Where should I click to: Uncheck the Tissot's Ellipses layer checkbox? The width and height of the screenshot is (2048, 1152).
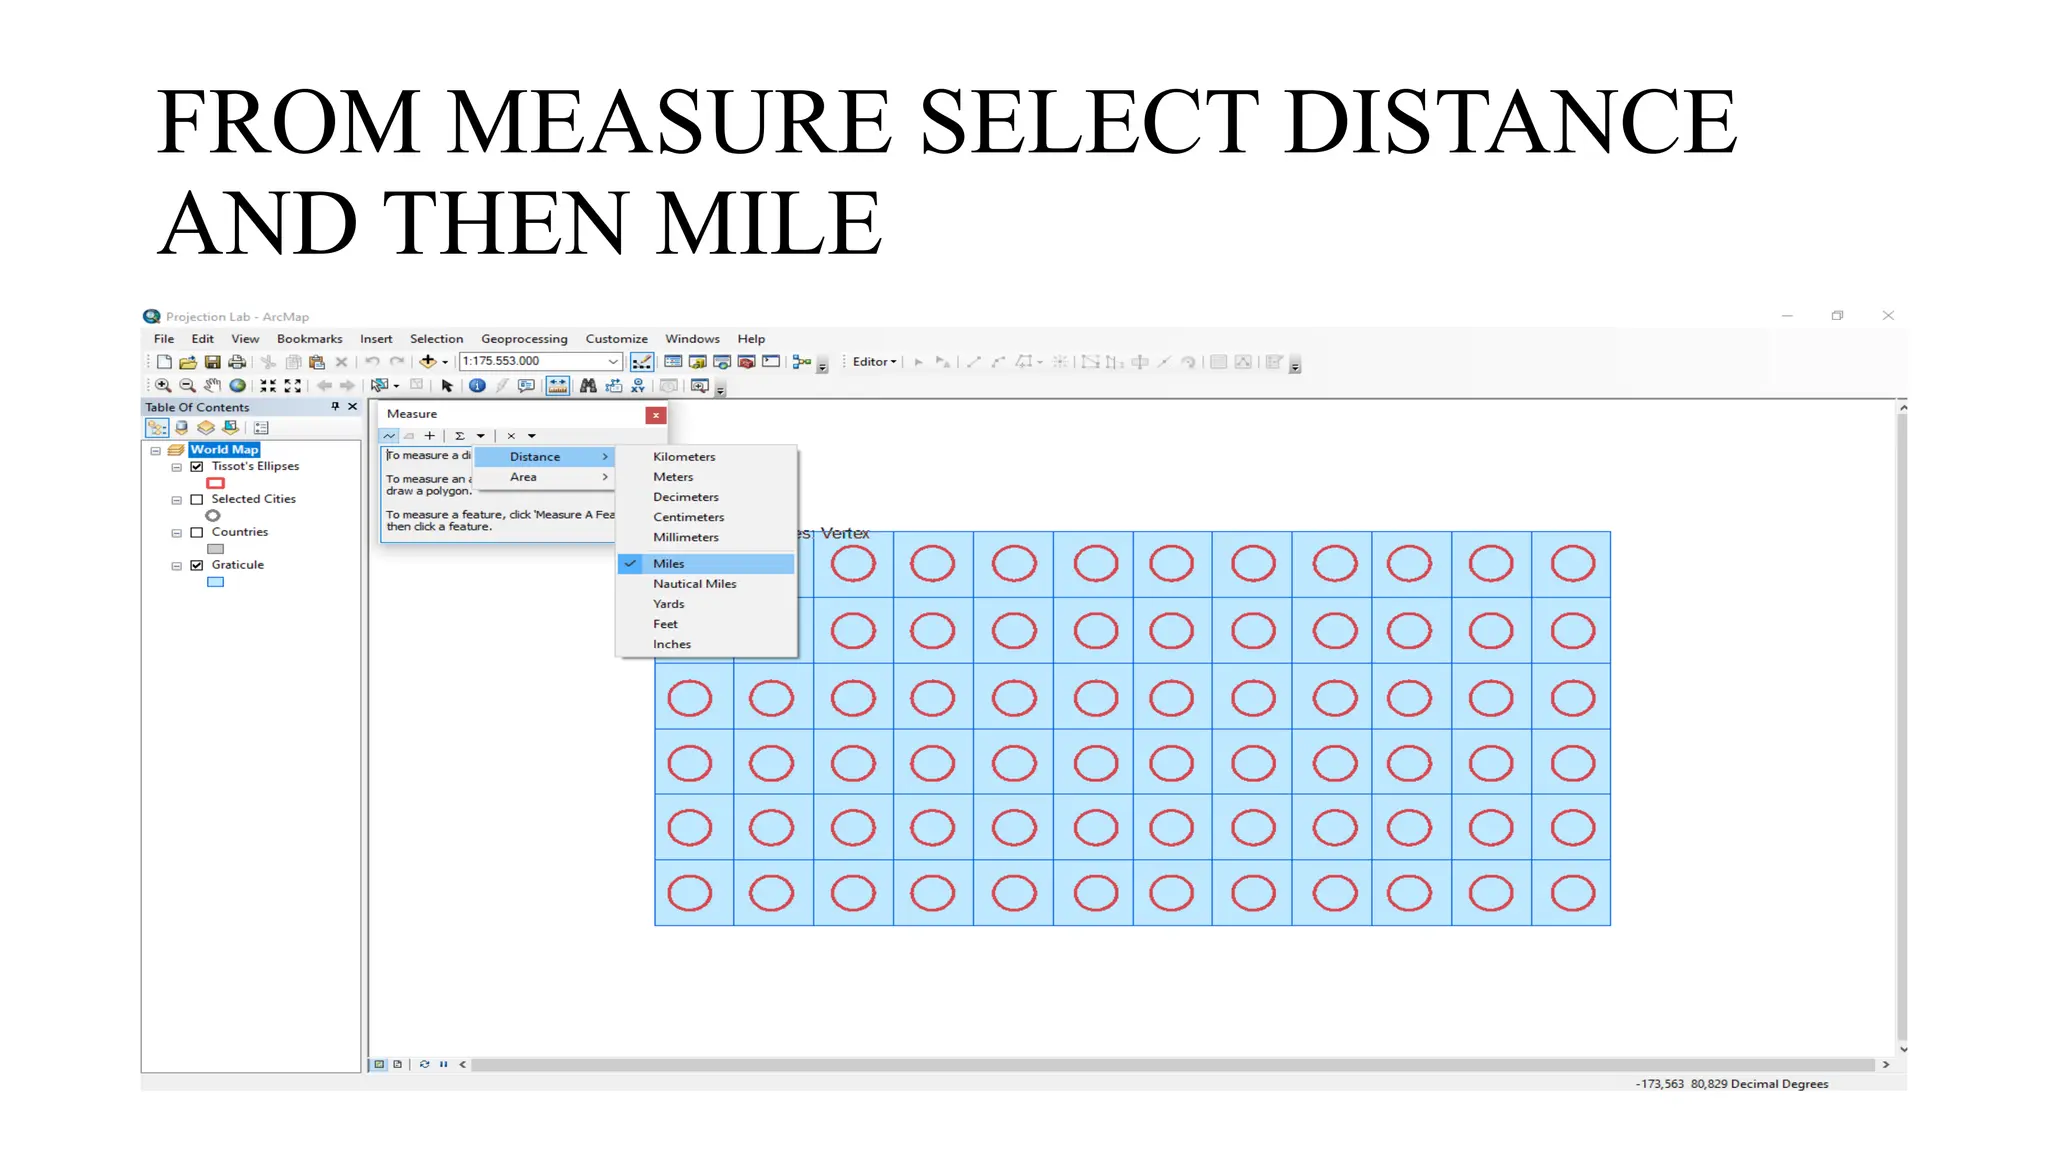pyautogui.click(x=197, y=466)
